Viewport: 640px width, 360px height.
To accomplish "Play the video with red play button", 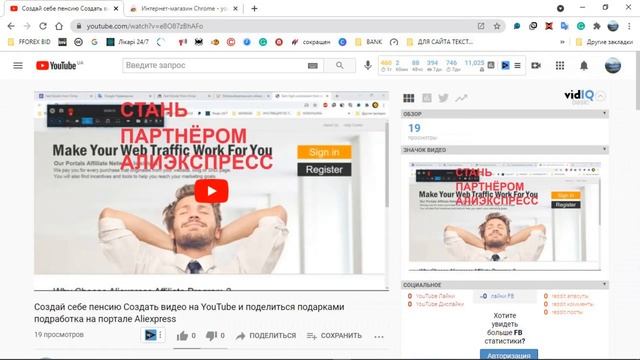I will (x=211, y=191).
